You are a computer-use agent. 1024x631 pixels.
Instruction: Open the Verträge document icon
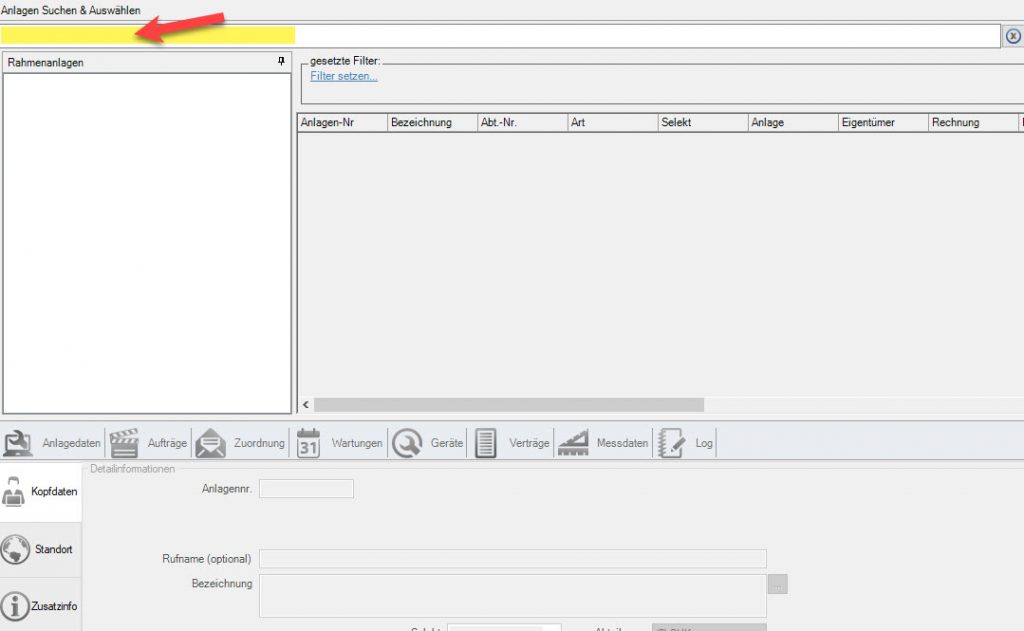pos(485,443)
